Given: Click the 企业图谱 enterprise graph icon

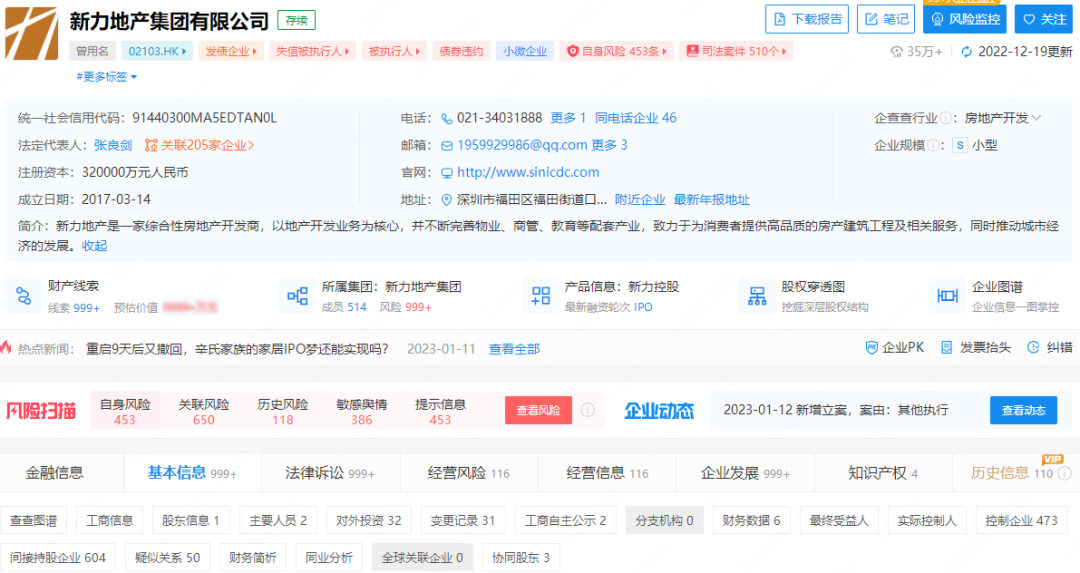Looking at the screenshot, I should tap(948, 296).
